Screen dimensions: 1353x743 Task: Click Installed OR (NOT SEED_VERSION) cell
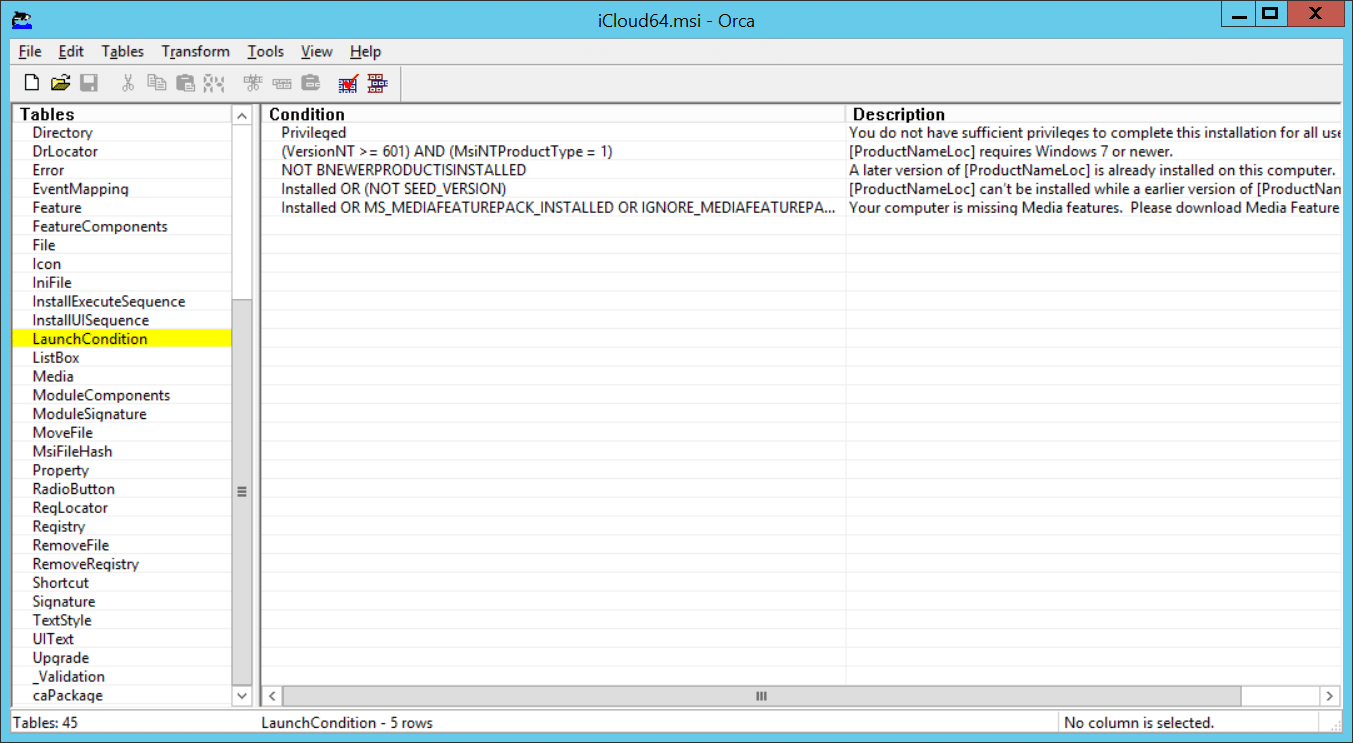point(554,189)
